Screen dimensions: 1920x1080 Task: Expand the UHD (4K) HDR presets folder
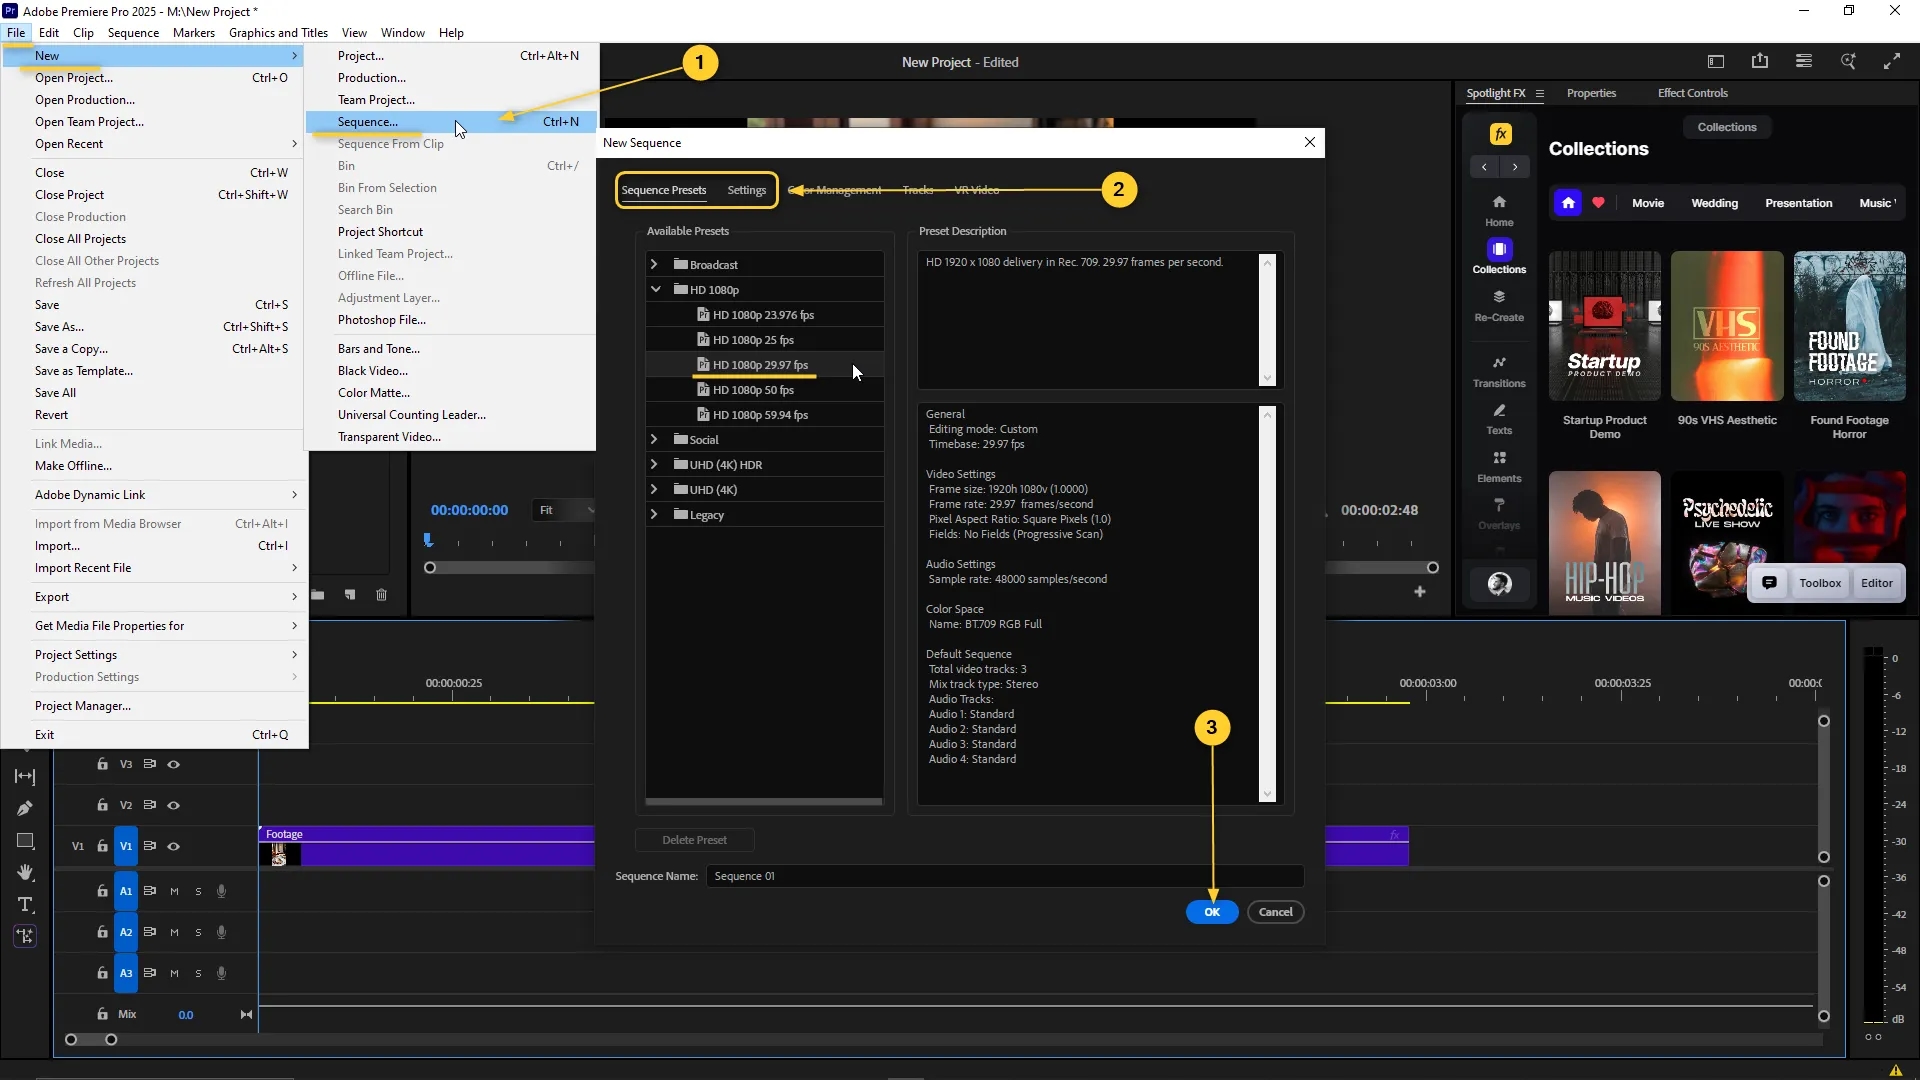[x=654, y=464]
